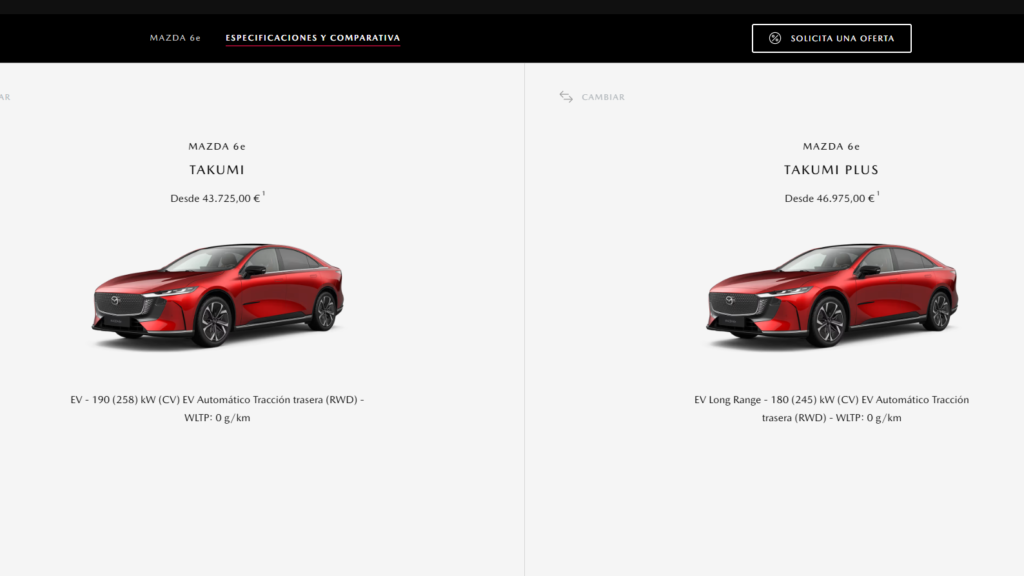Click the Cambiar swap arrows icon
This screenshot has width=1024, height=576.
click(566, 97)
